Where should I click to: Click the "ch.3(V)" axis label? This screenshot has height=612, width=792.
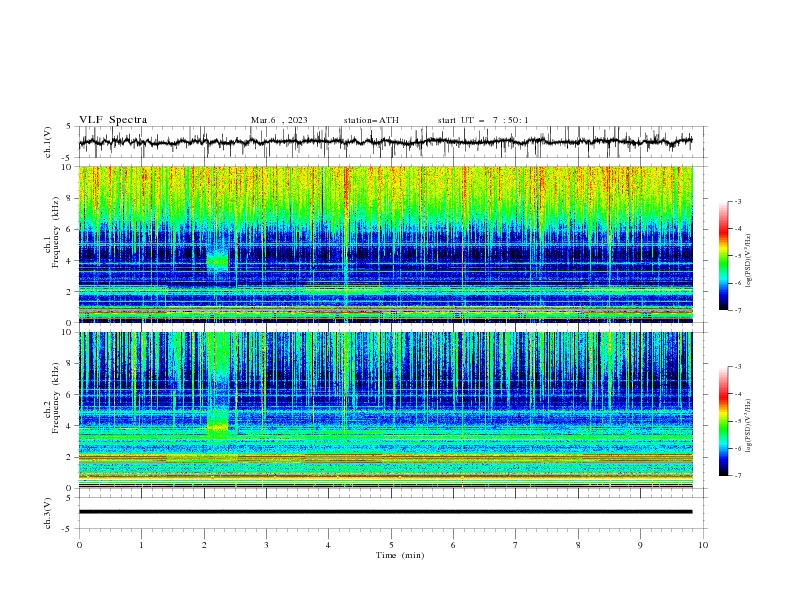(48, 513)
